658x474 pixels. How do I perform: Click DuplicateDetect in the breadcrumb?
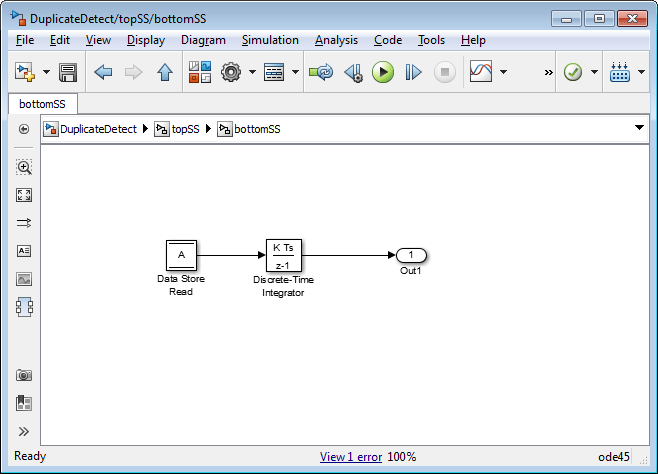click(98, 129)
